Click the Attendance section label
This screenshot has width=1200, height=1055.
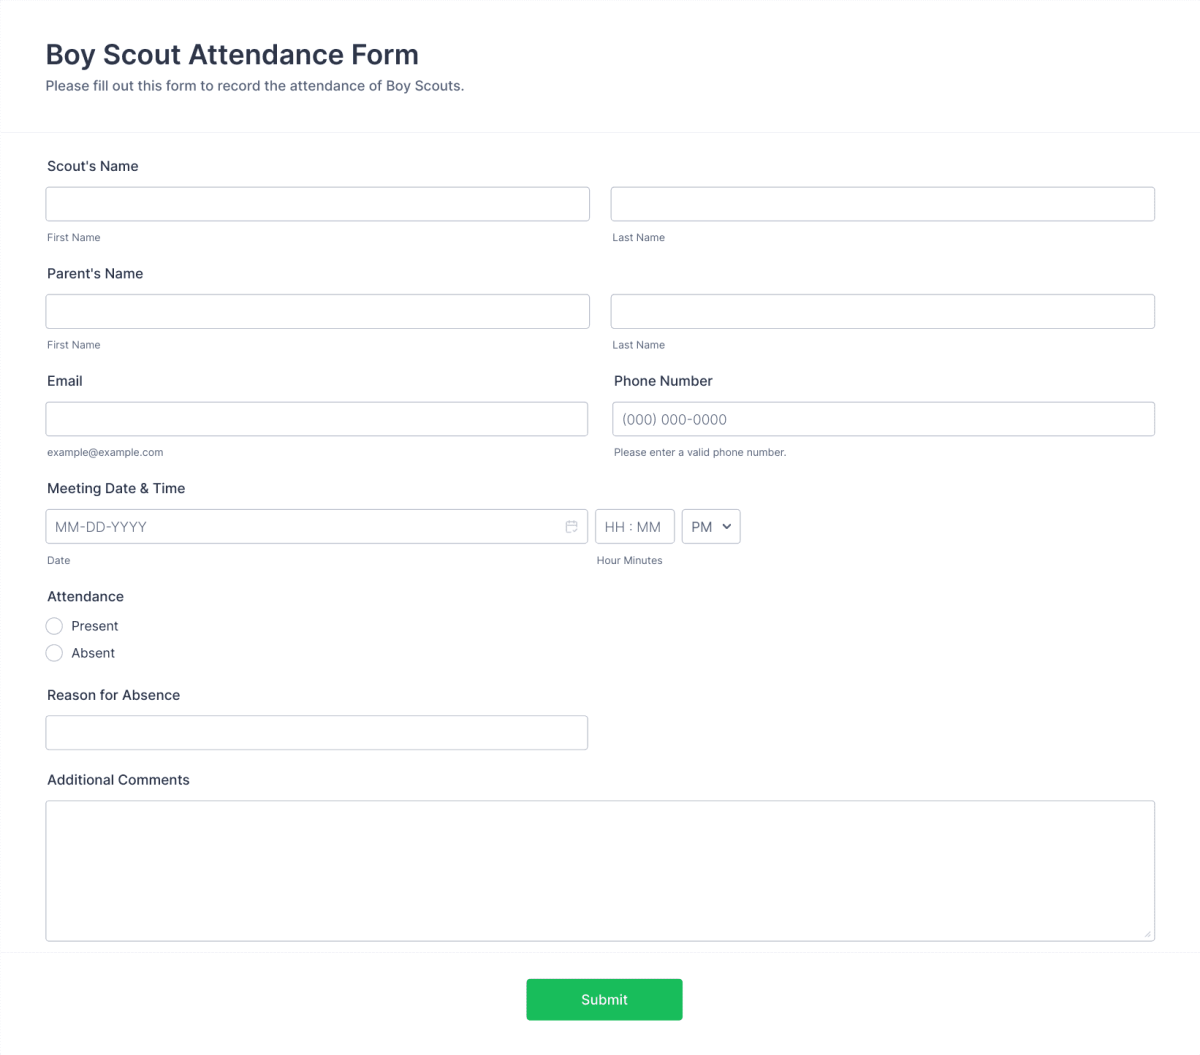coord(85,596)
